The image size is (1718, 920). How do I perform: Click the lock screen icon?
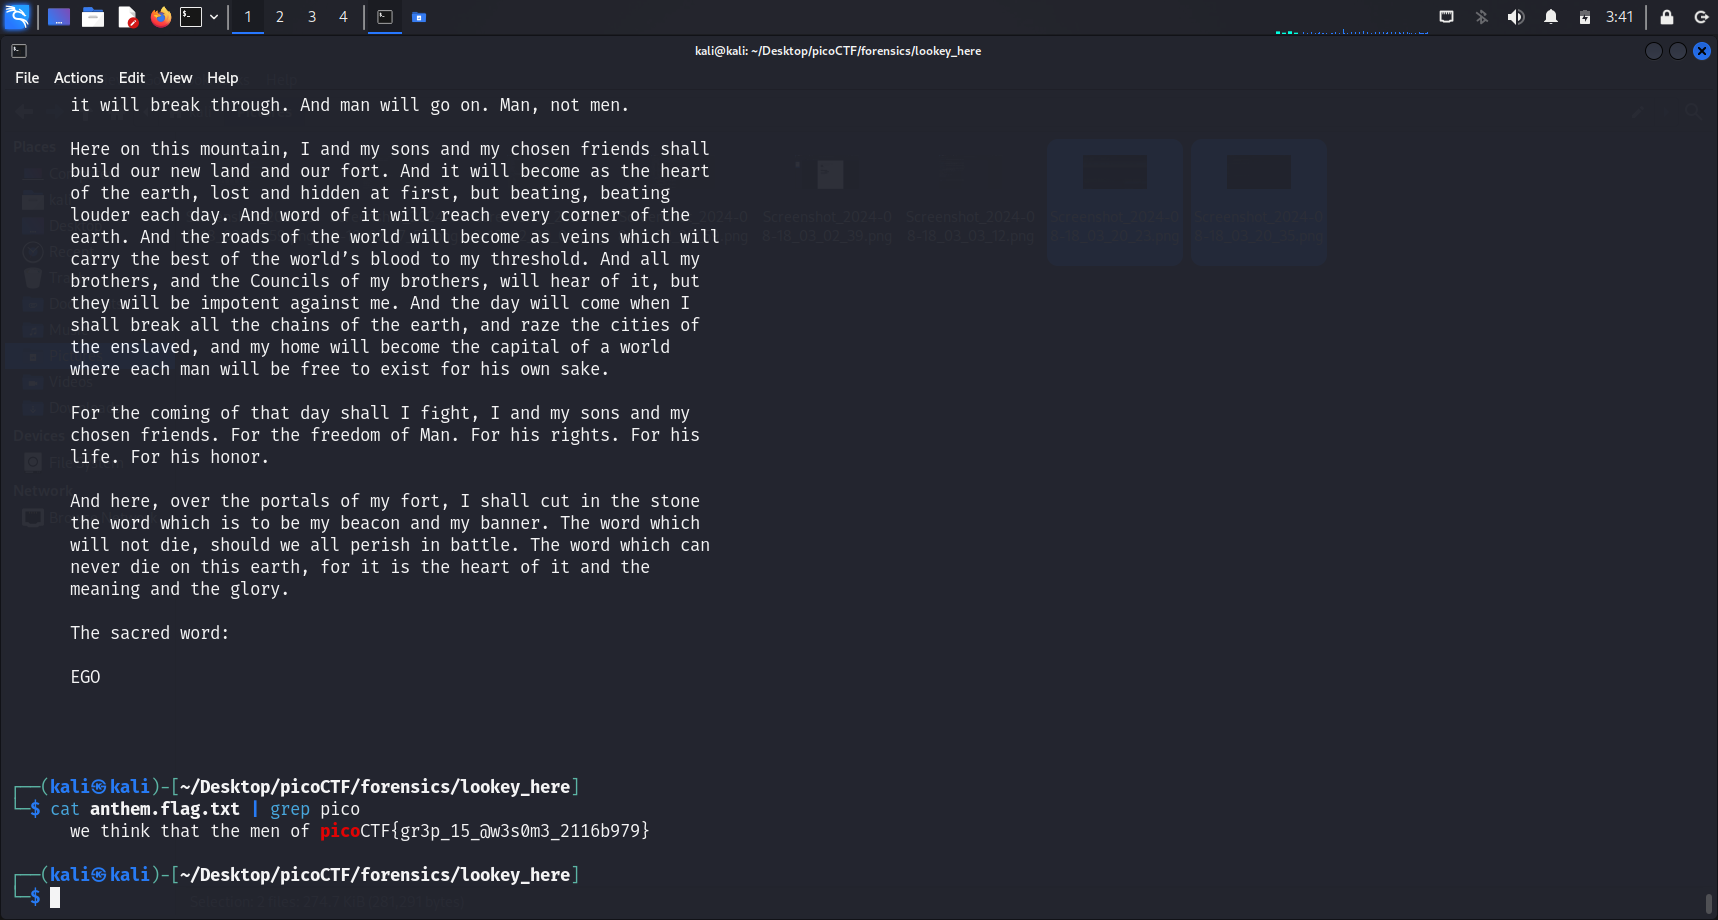[1667, 17]
